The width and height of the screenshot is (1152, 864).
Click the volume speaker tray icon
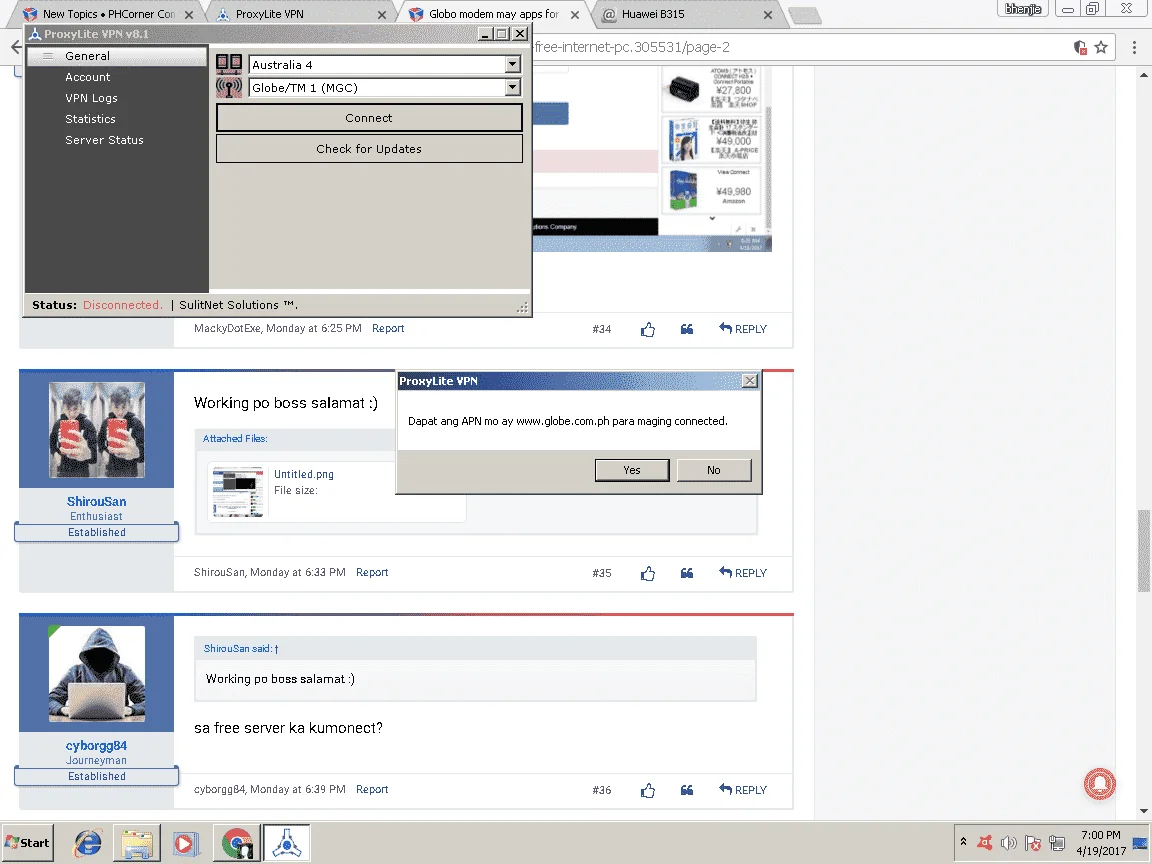1009,843
